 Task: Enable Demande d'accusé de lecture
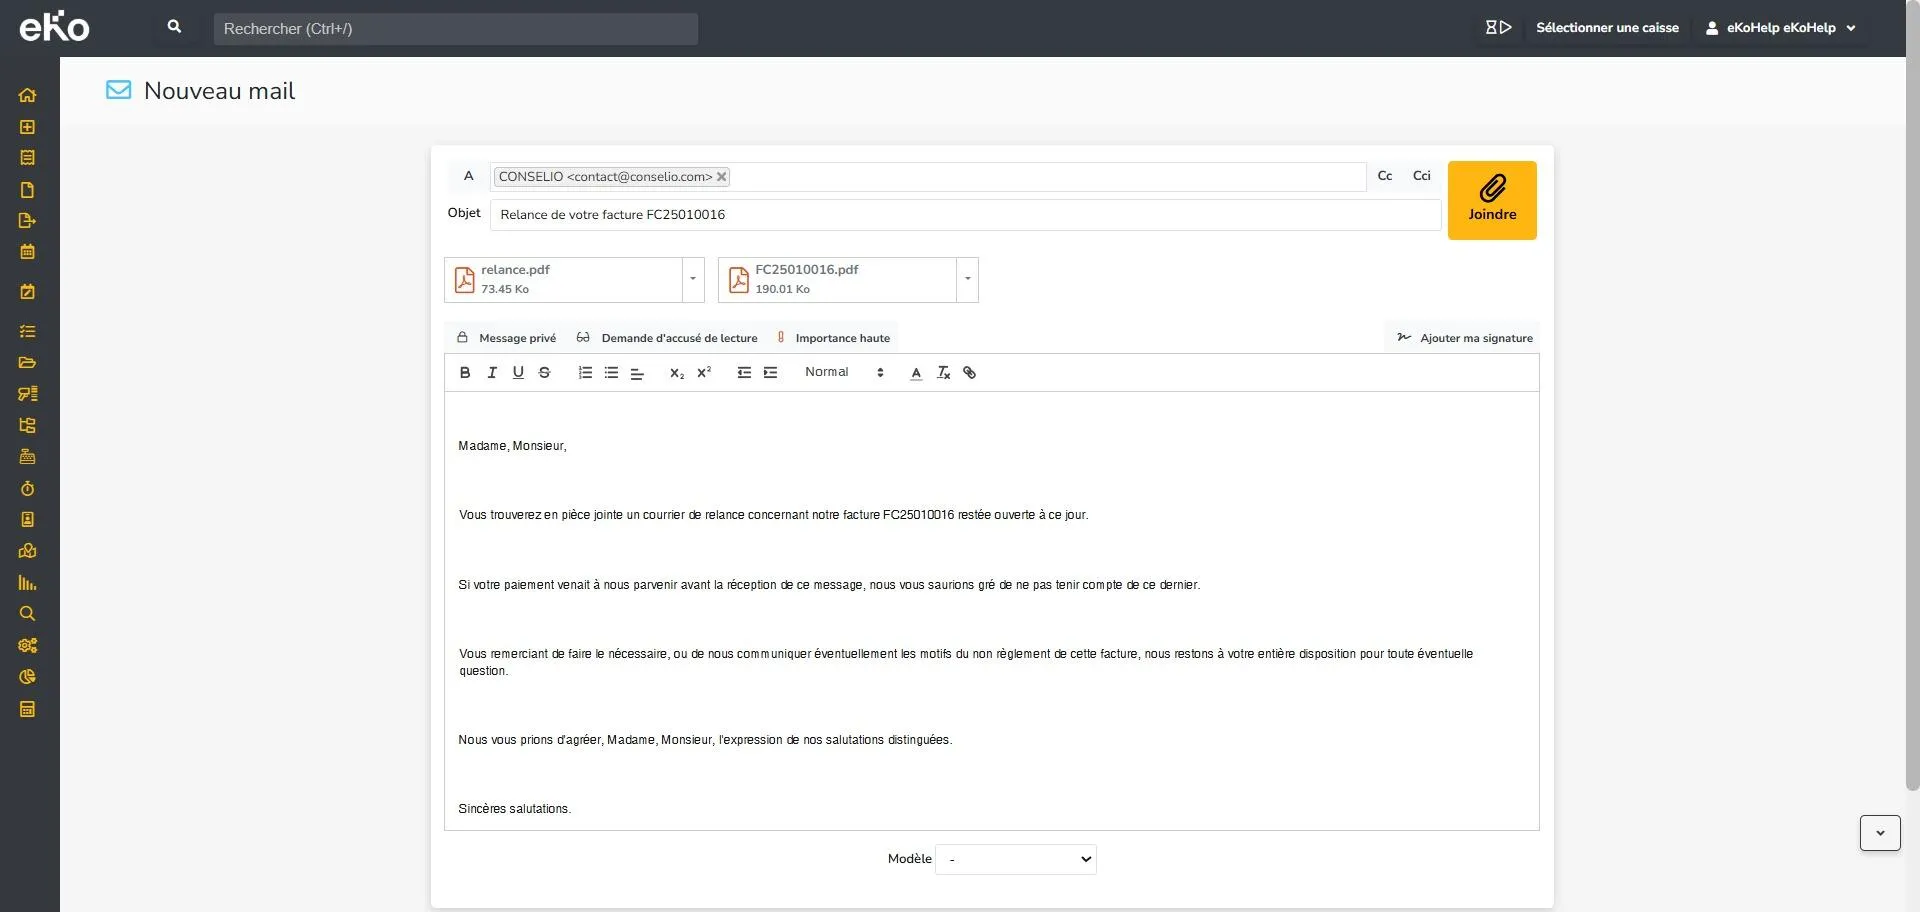(667, 338)
